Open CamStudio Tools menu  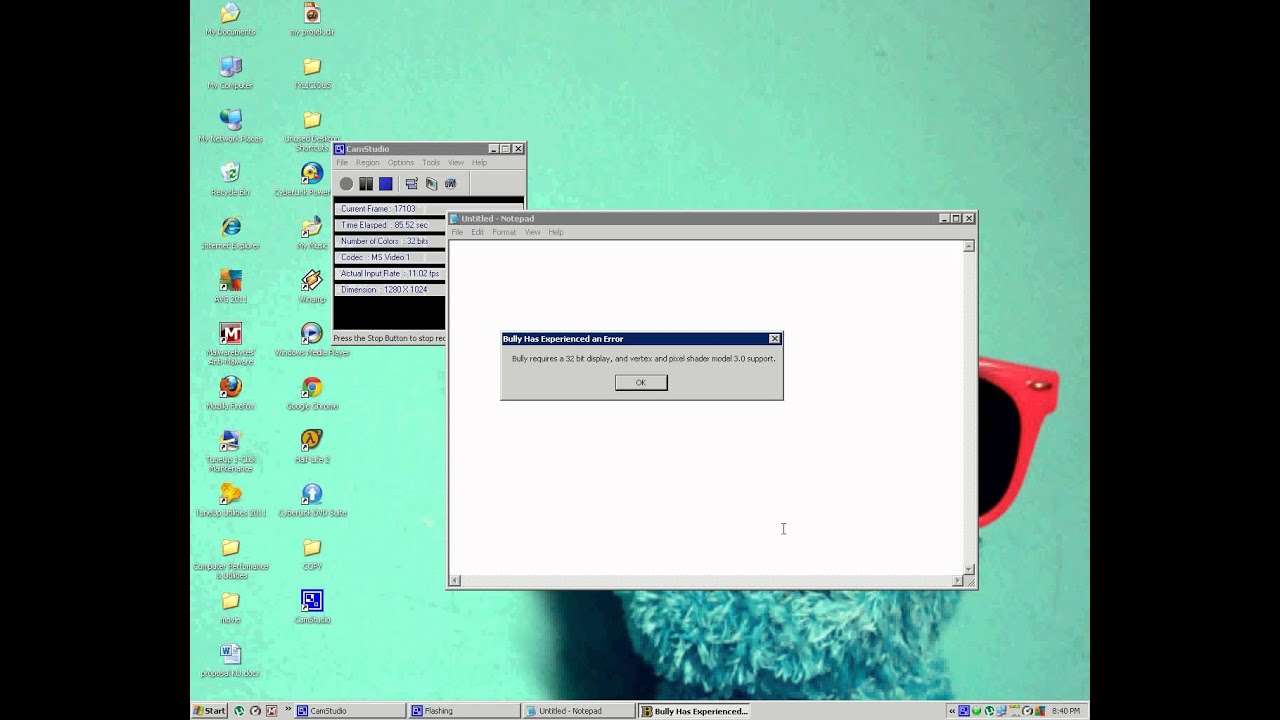coord(431,162)
